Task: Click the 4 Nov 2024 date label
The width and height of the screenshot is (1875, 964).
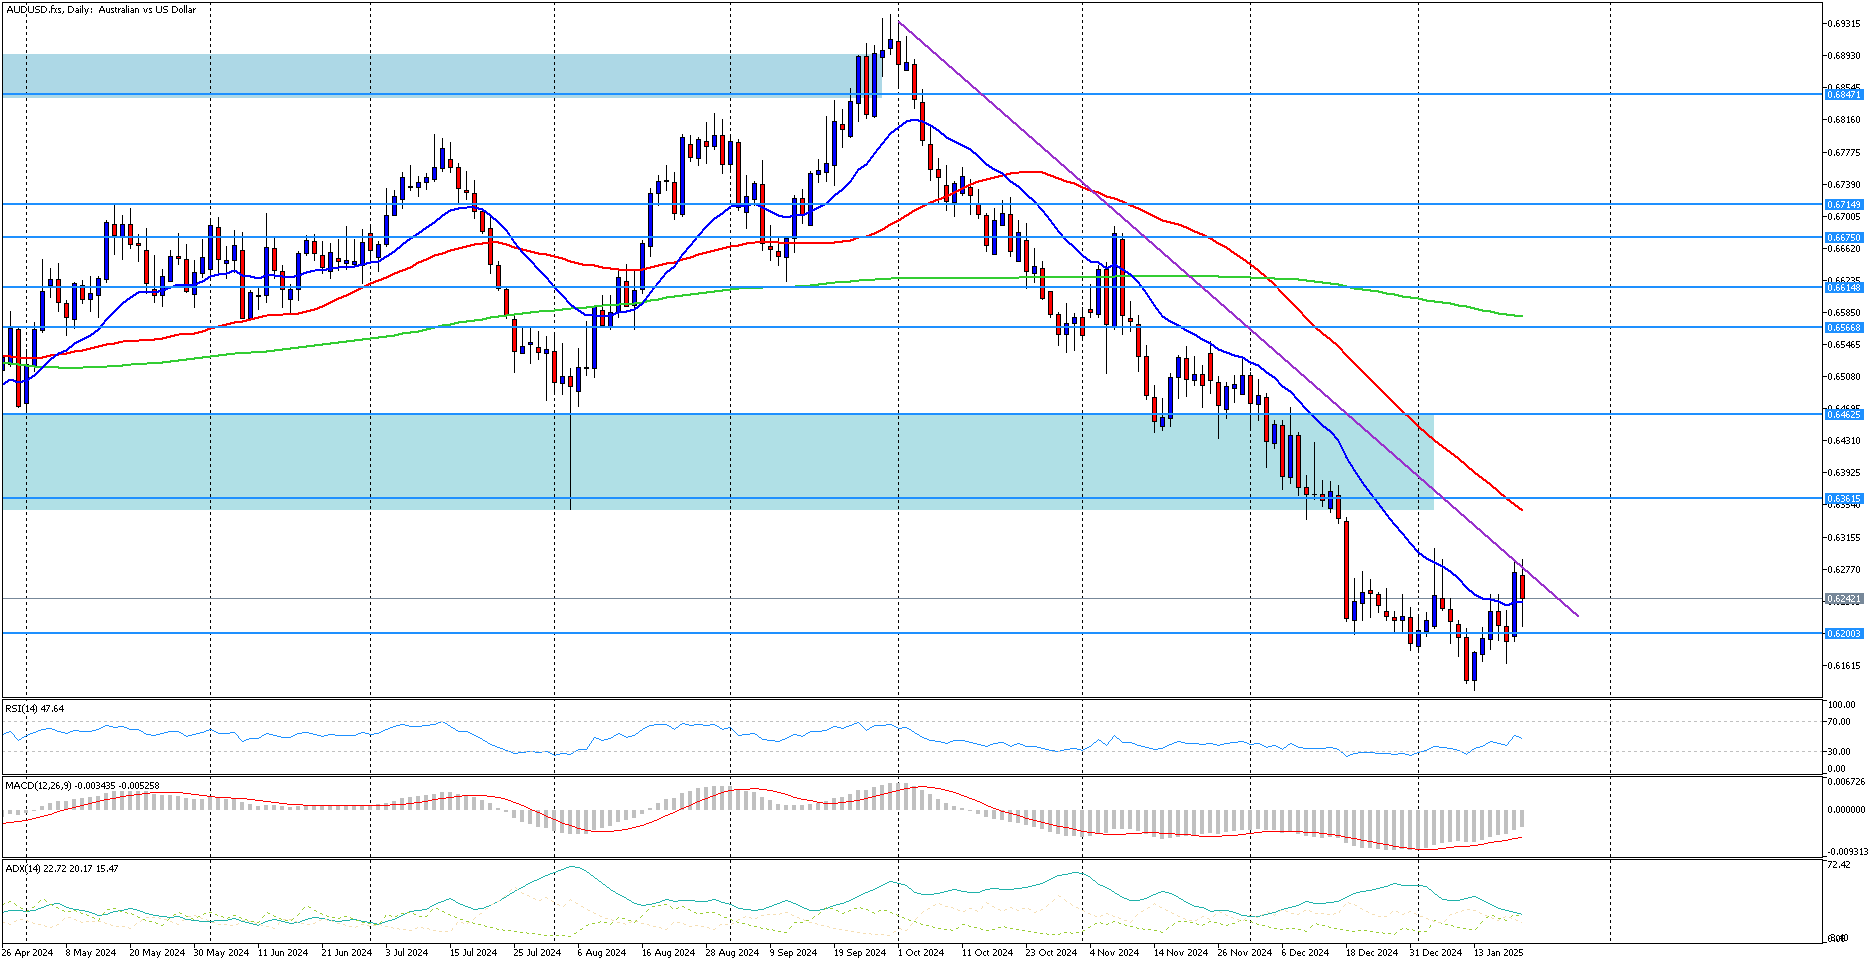Action: click(1114, 952)
